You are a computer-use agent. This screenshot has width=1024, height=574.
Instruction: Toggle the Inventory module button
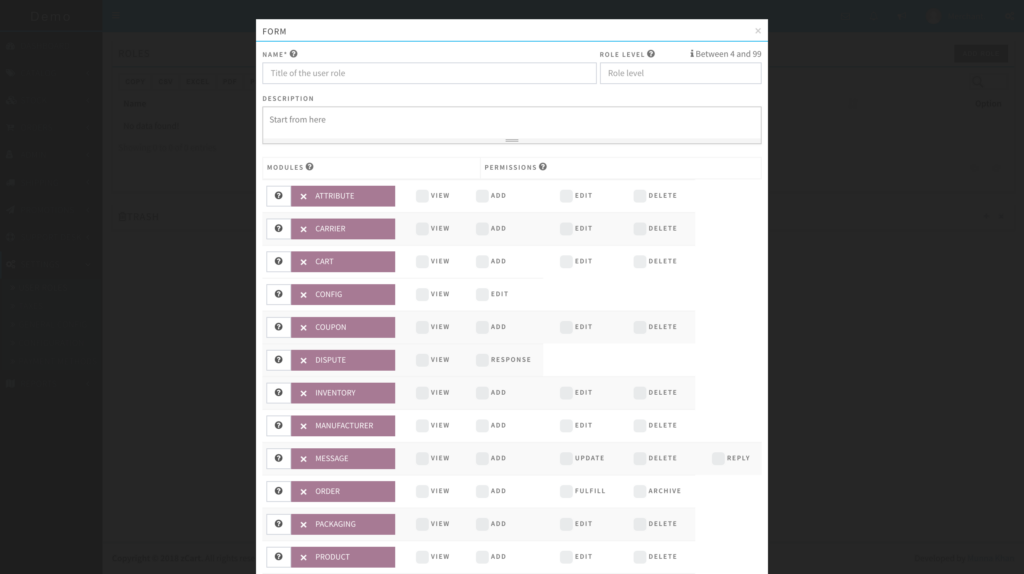[x=343, y=393]
